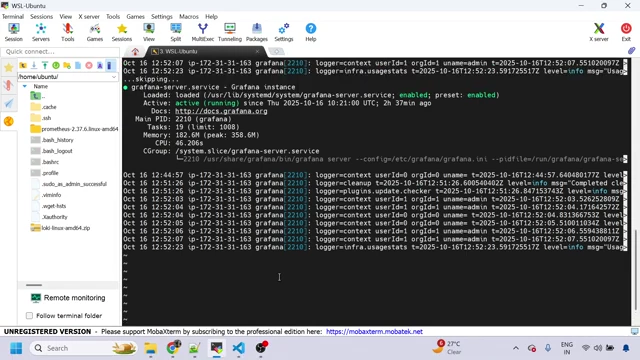640x360 pixels.
Task: Enable Follow terminal folder checkbox
Action: (x=29, y=316)
